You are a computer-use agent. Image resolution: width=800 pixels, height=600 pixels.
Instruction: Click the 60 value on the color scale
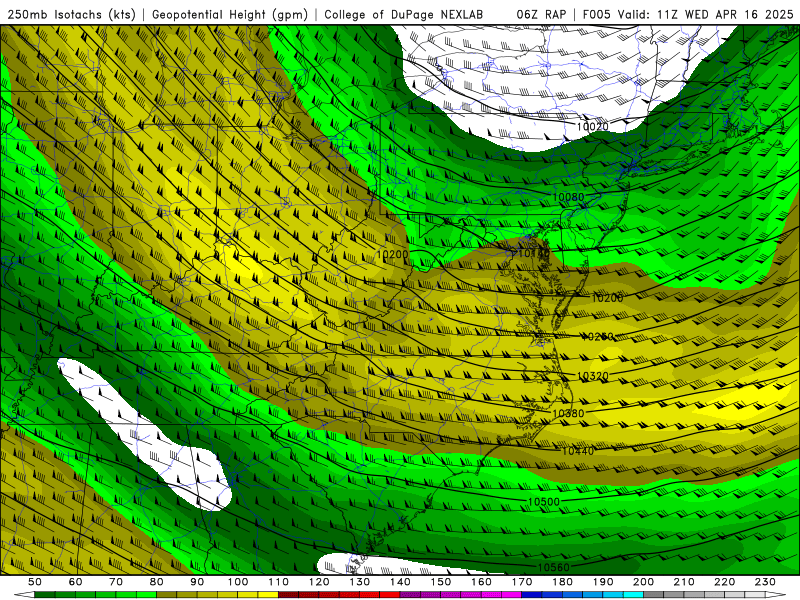(x=76, y=582)
